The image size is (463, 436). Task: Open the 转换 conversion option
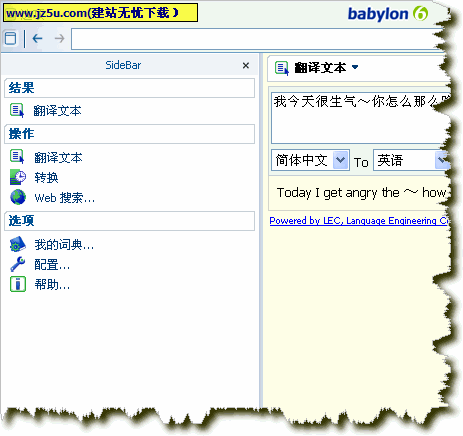pyautogui.click(x=46, y=178)
